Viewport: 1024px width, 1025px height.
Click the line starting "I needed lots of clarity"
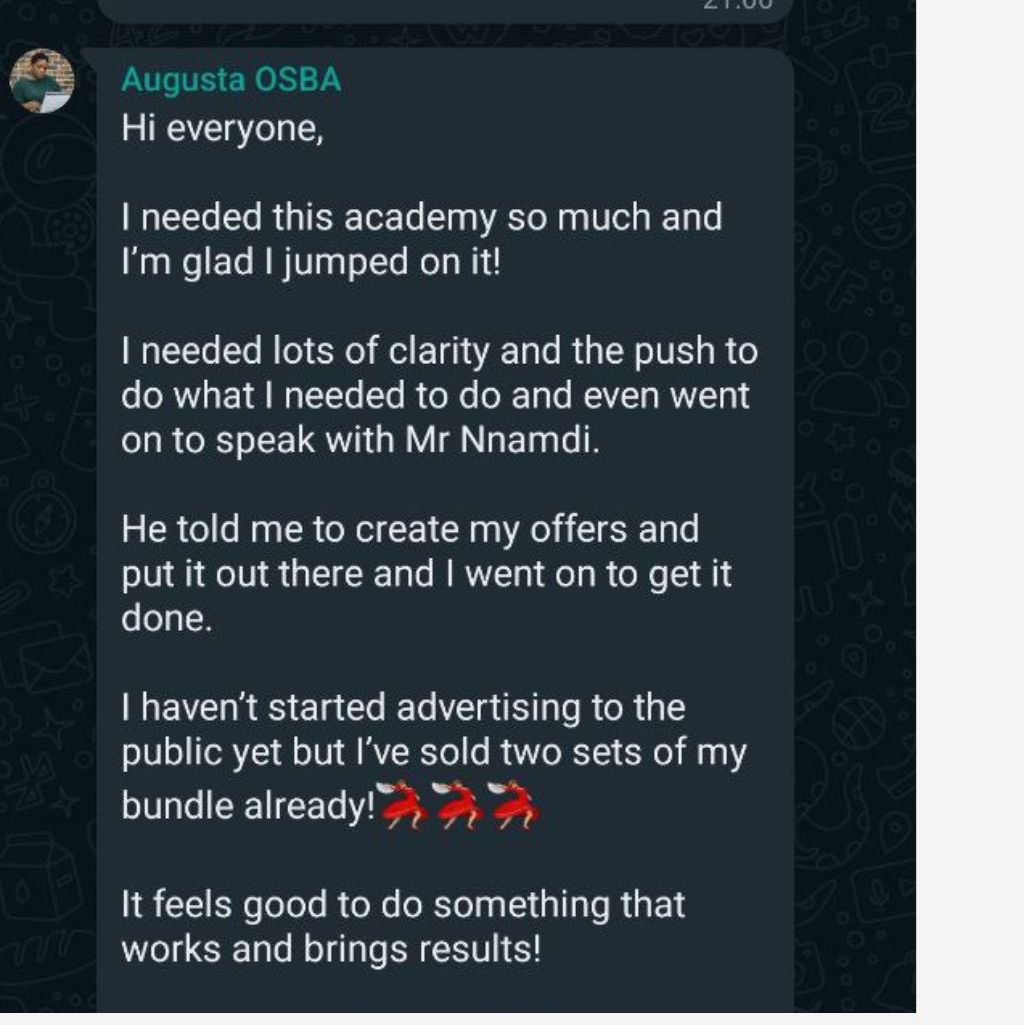point(439,351)
